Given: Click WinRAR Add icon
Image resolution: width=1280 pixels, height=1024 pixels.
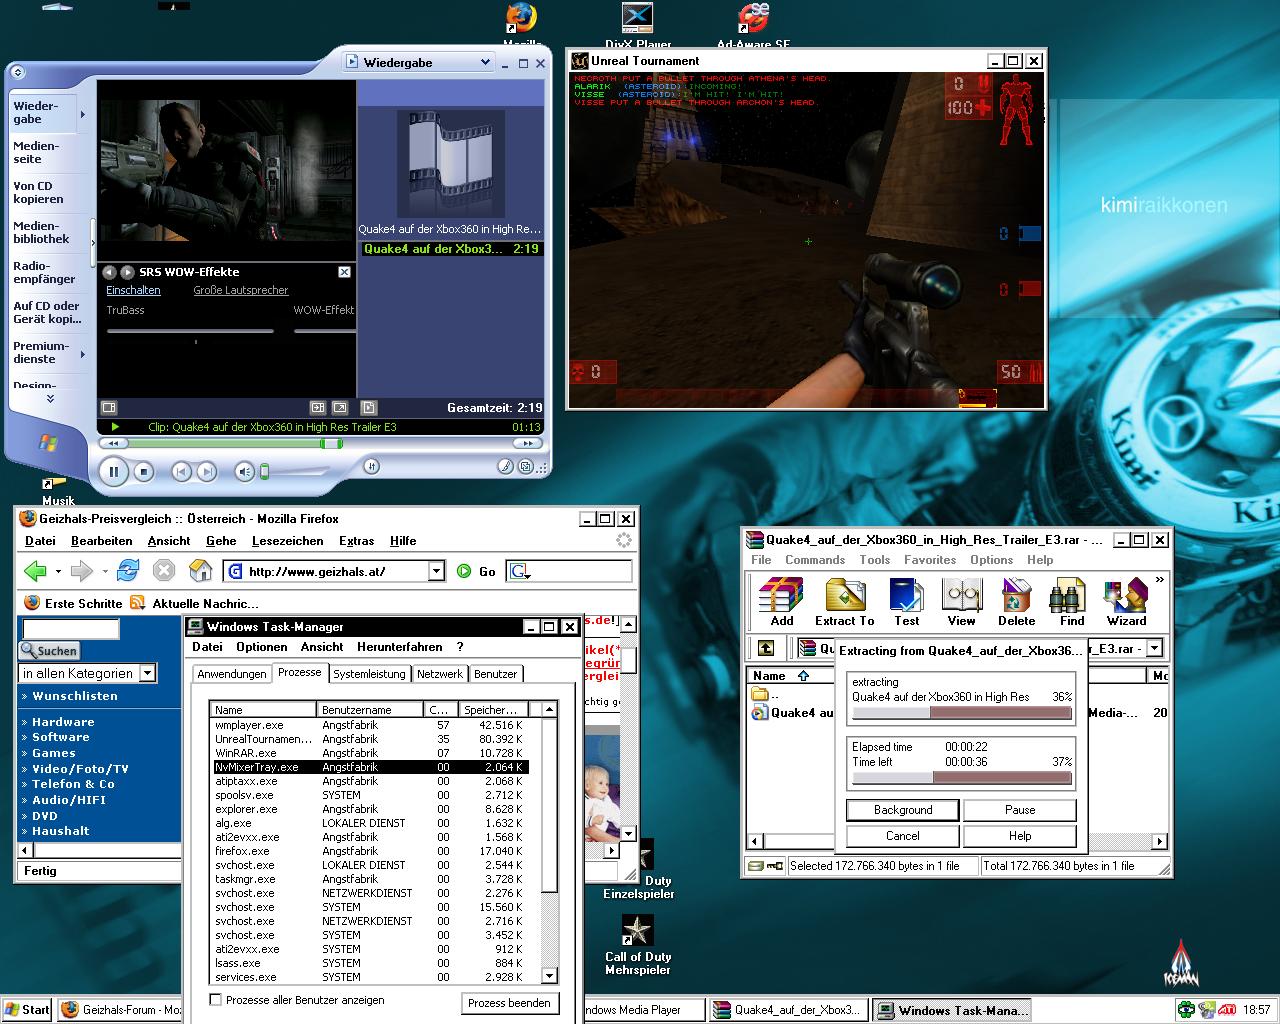Looking at the screenshot, I should 781,603.
